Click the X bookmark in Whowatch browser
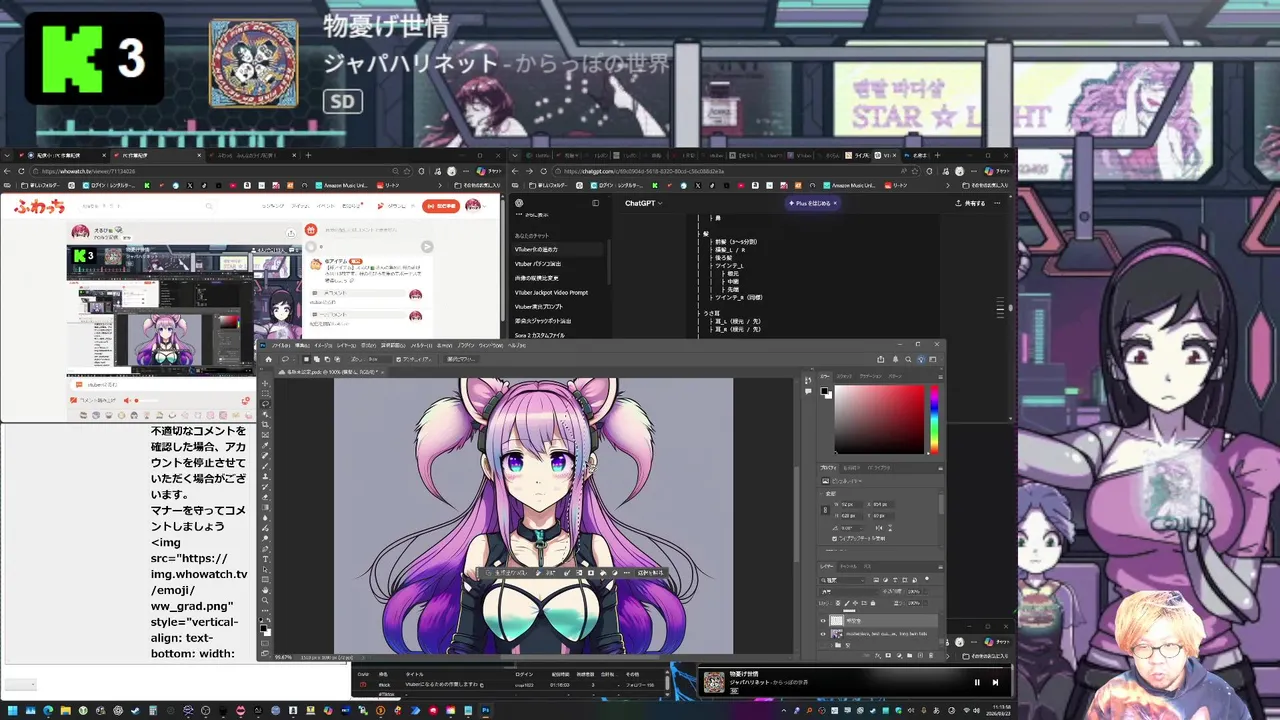The image size is (1280, 720). click(190, 185)
